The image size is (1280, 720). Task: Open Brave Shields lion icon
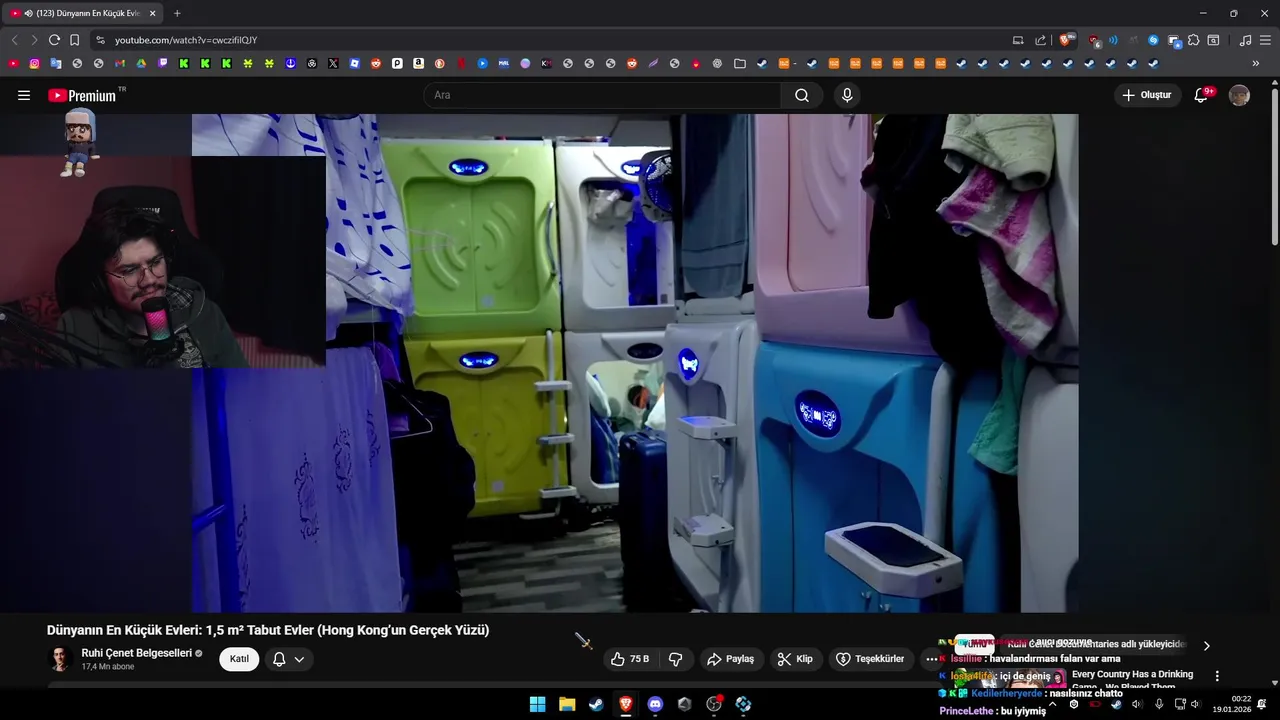(x=1065, y=40)
